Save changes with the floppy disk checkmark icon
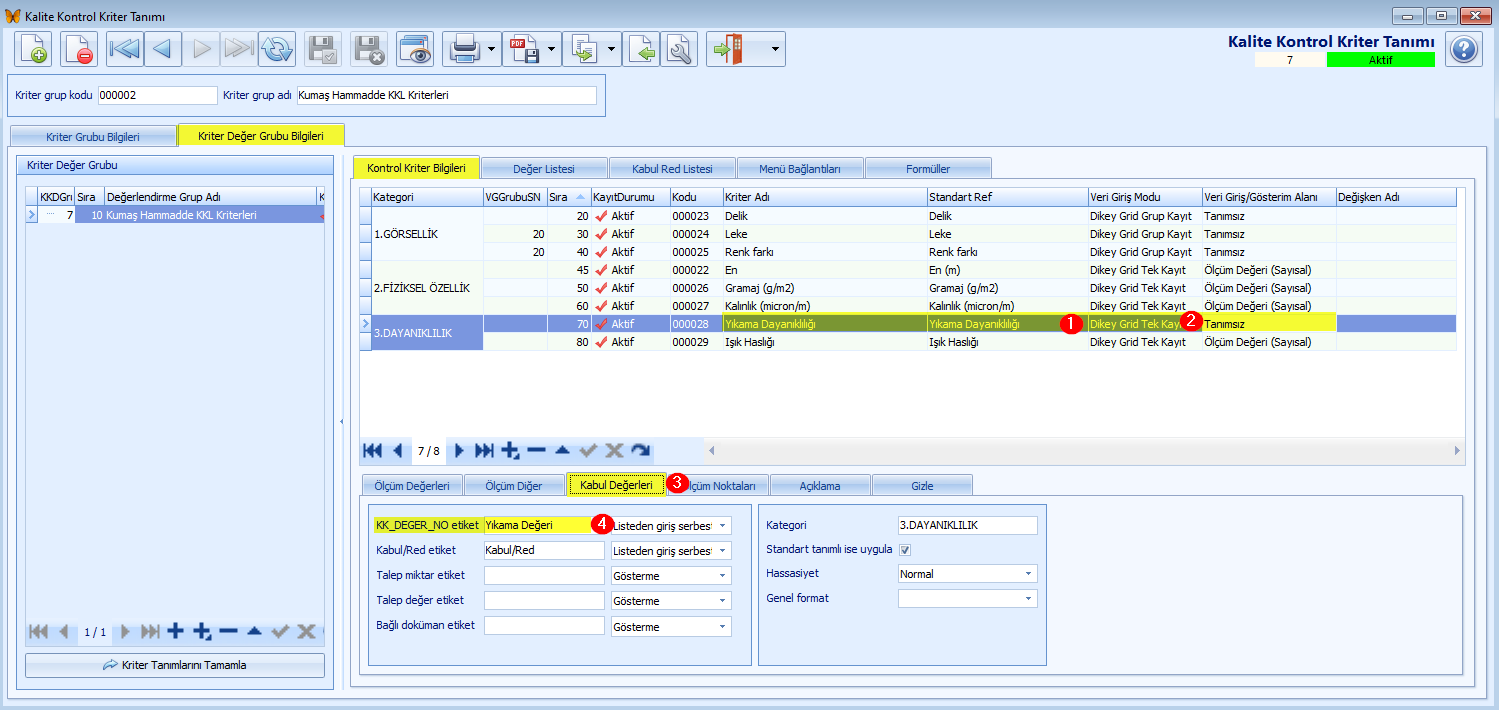This screenshot has height=710, width=1499. 323,49
